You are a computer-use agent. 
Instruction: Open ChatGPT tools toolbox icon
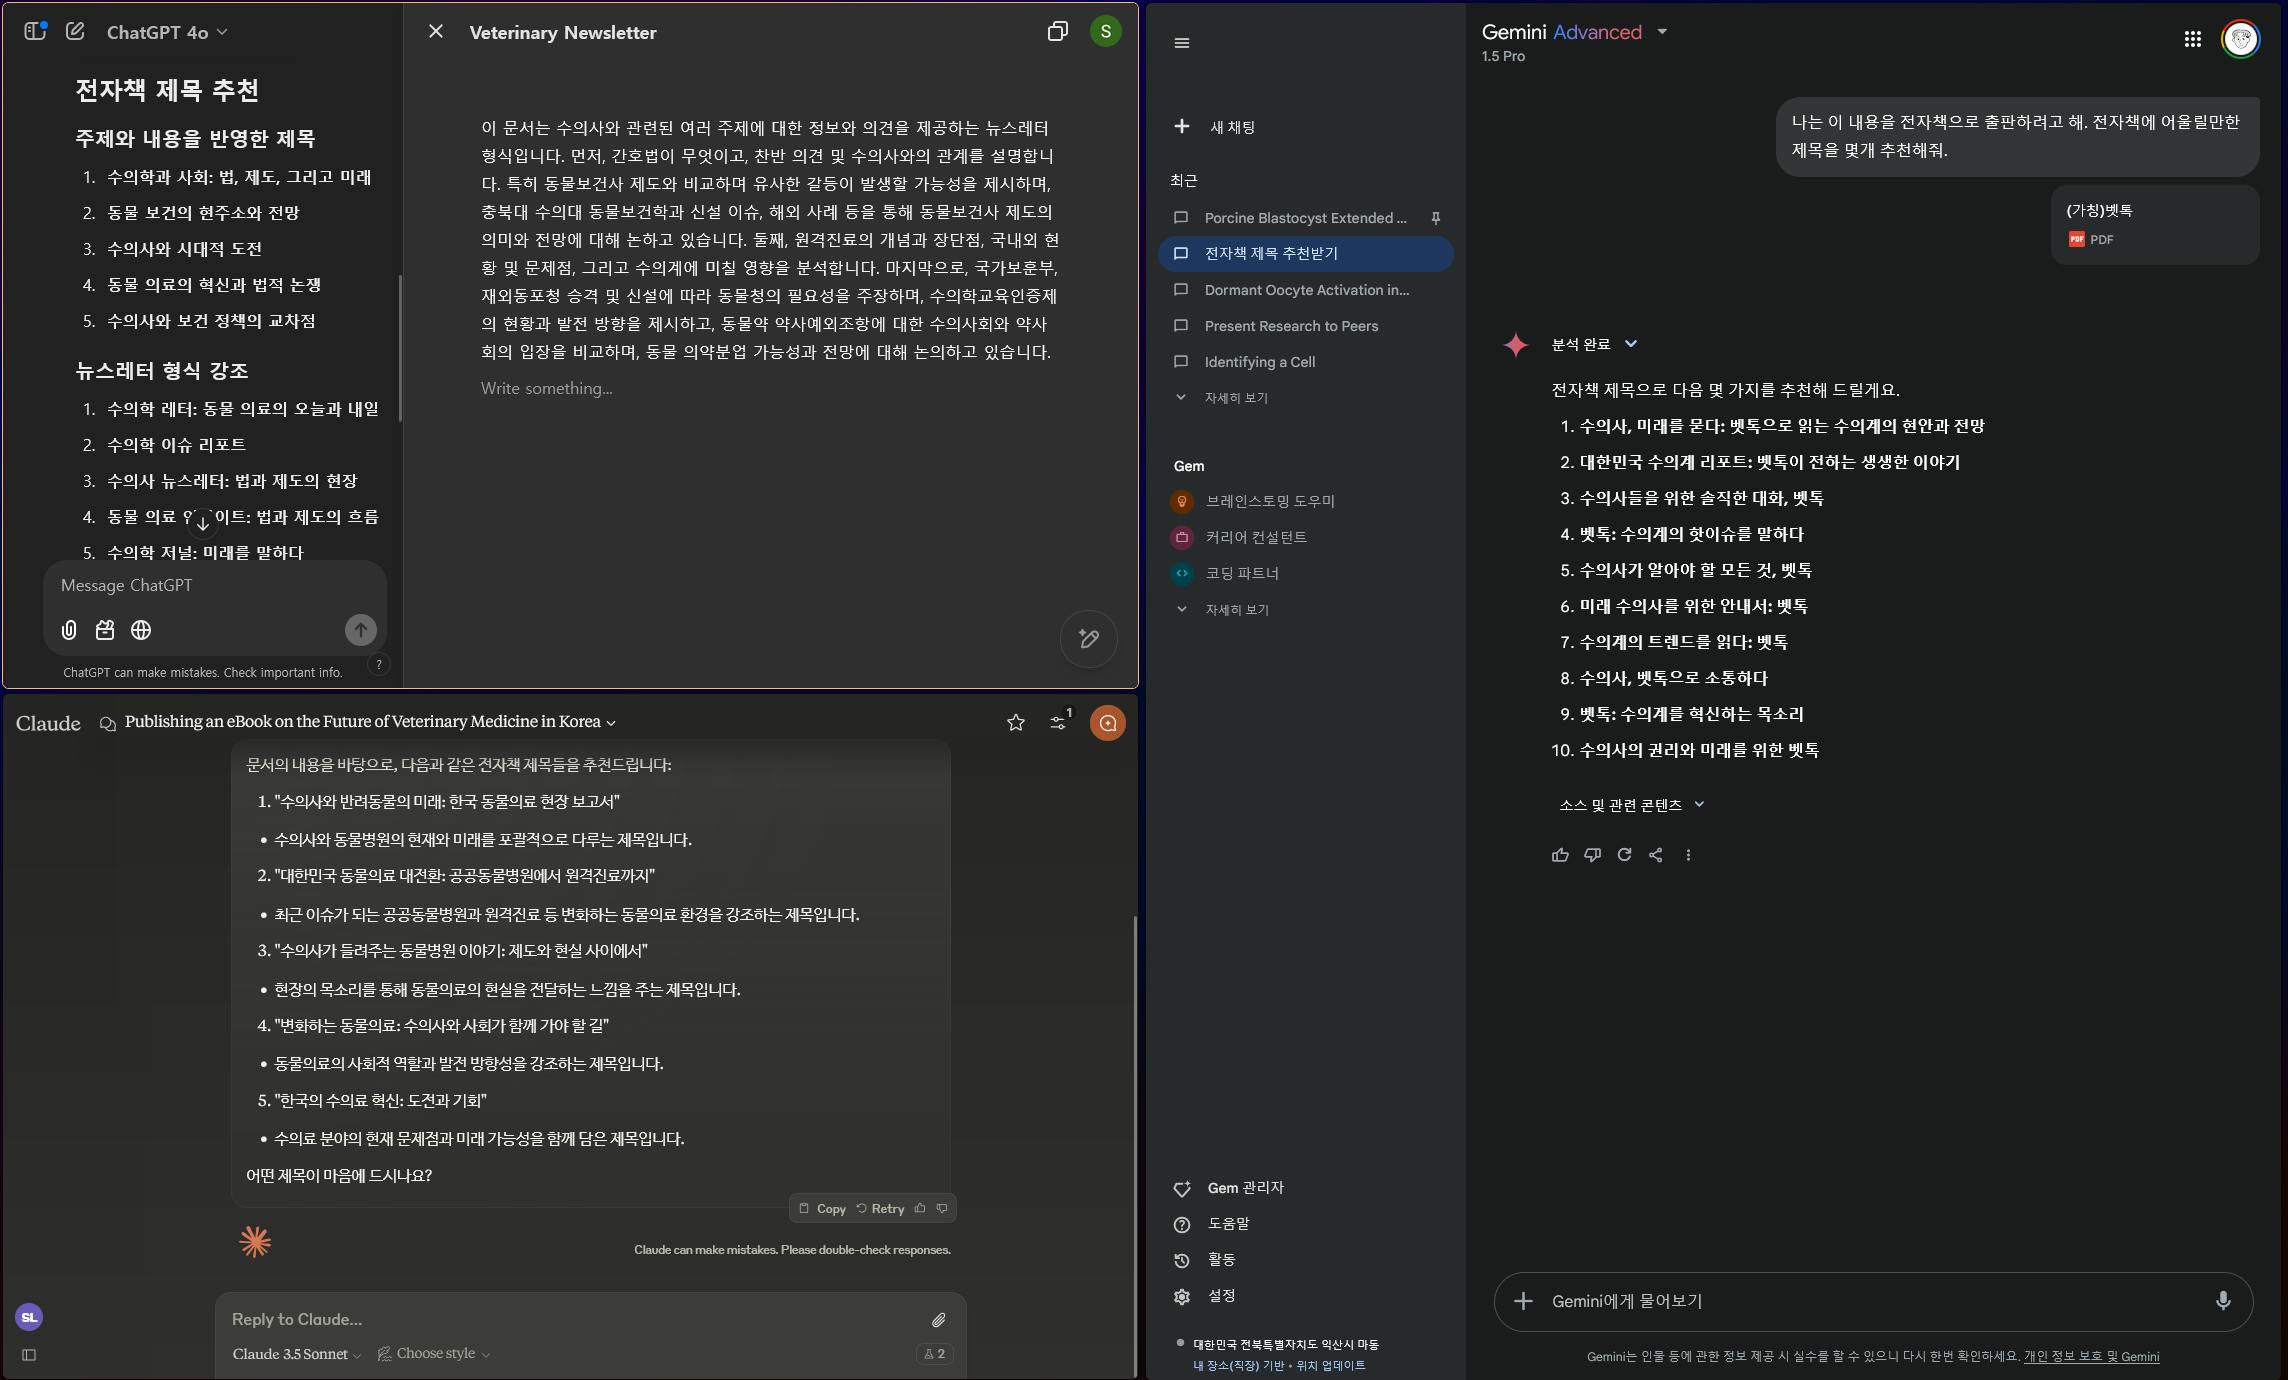(x=105, y=630)
